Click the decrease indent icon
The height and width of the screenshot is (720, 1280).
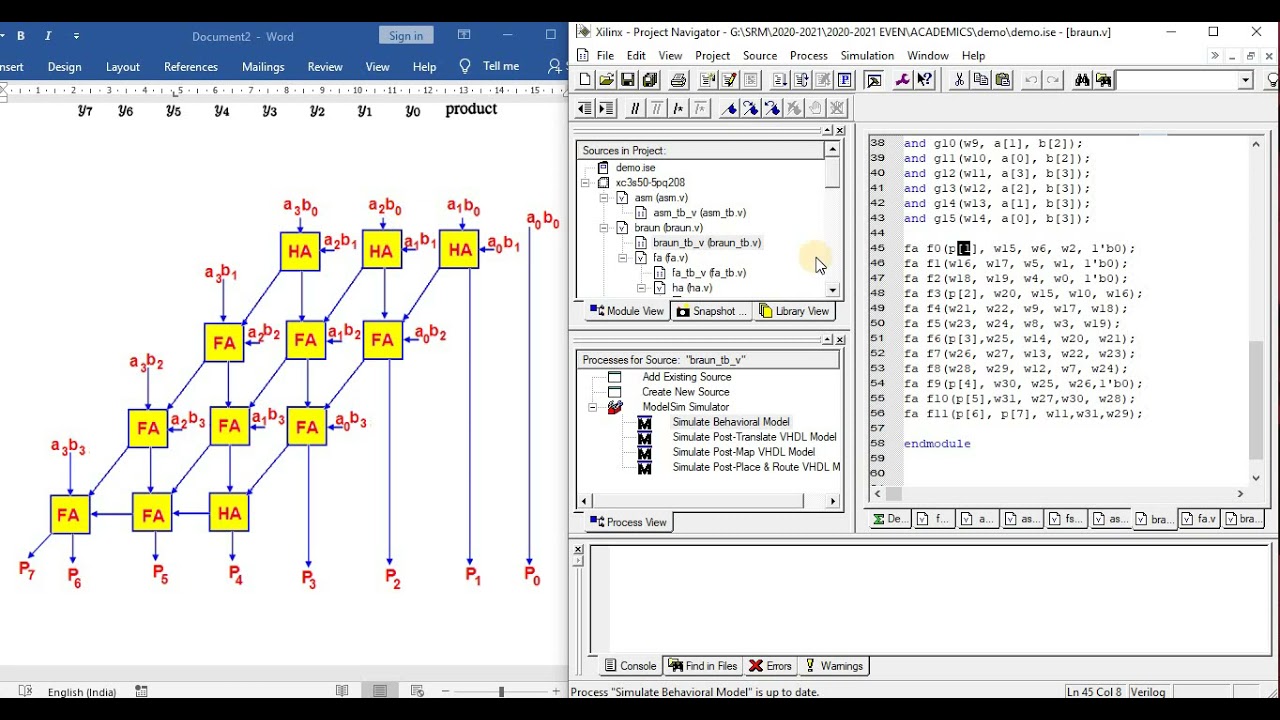(x=585, y=108)
